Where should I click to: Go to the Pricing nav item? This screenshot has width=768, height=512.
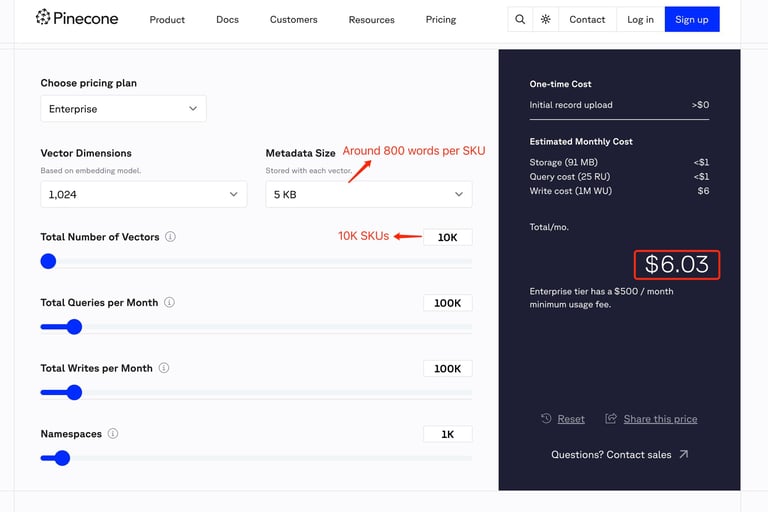(441, 20)
